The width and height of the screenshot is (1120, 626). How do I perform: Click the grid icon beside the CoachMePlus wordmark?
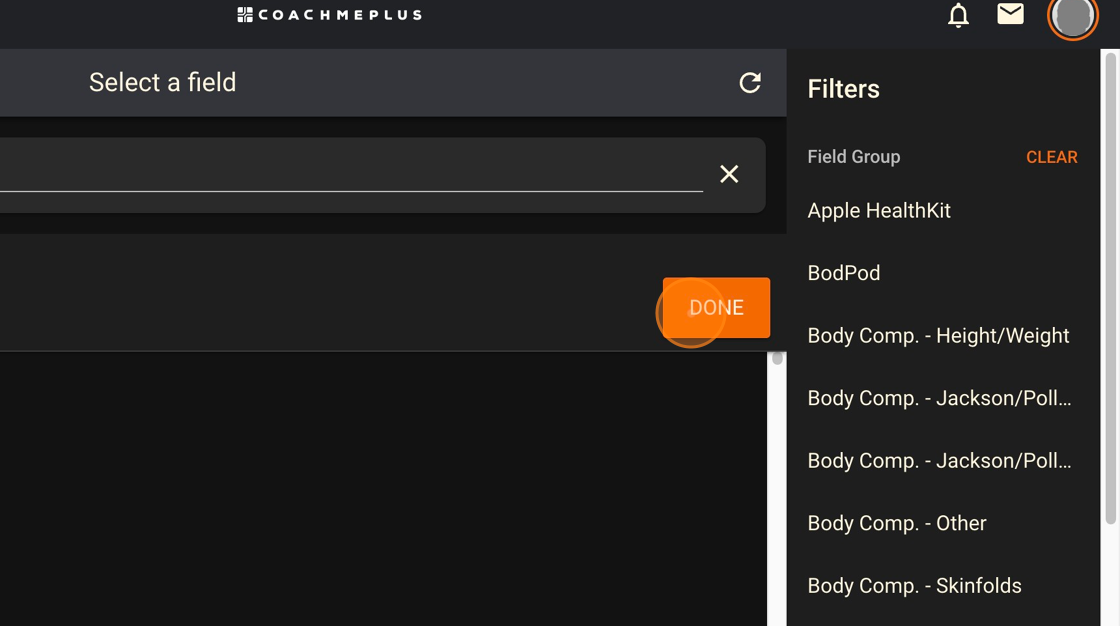coord(243,14)
